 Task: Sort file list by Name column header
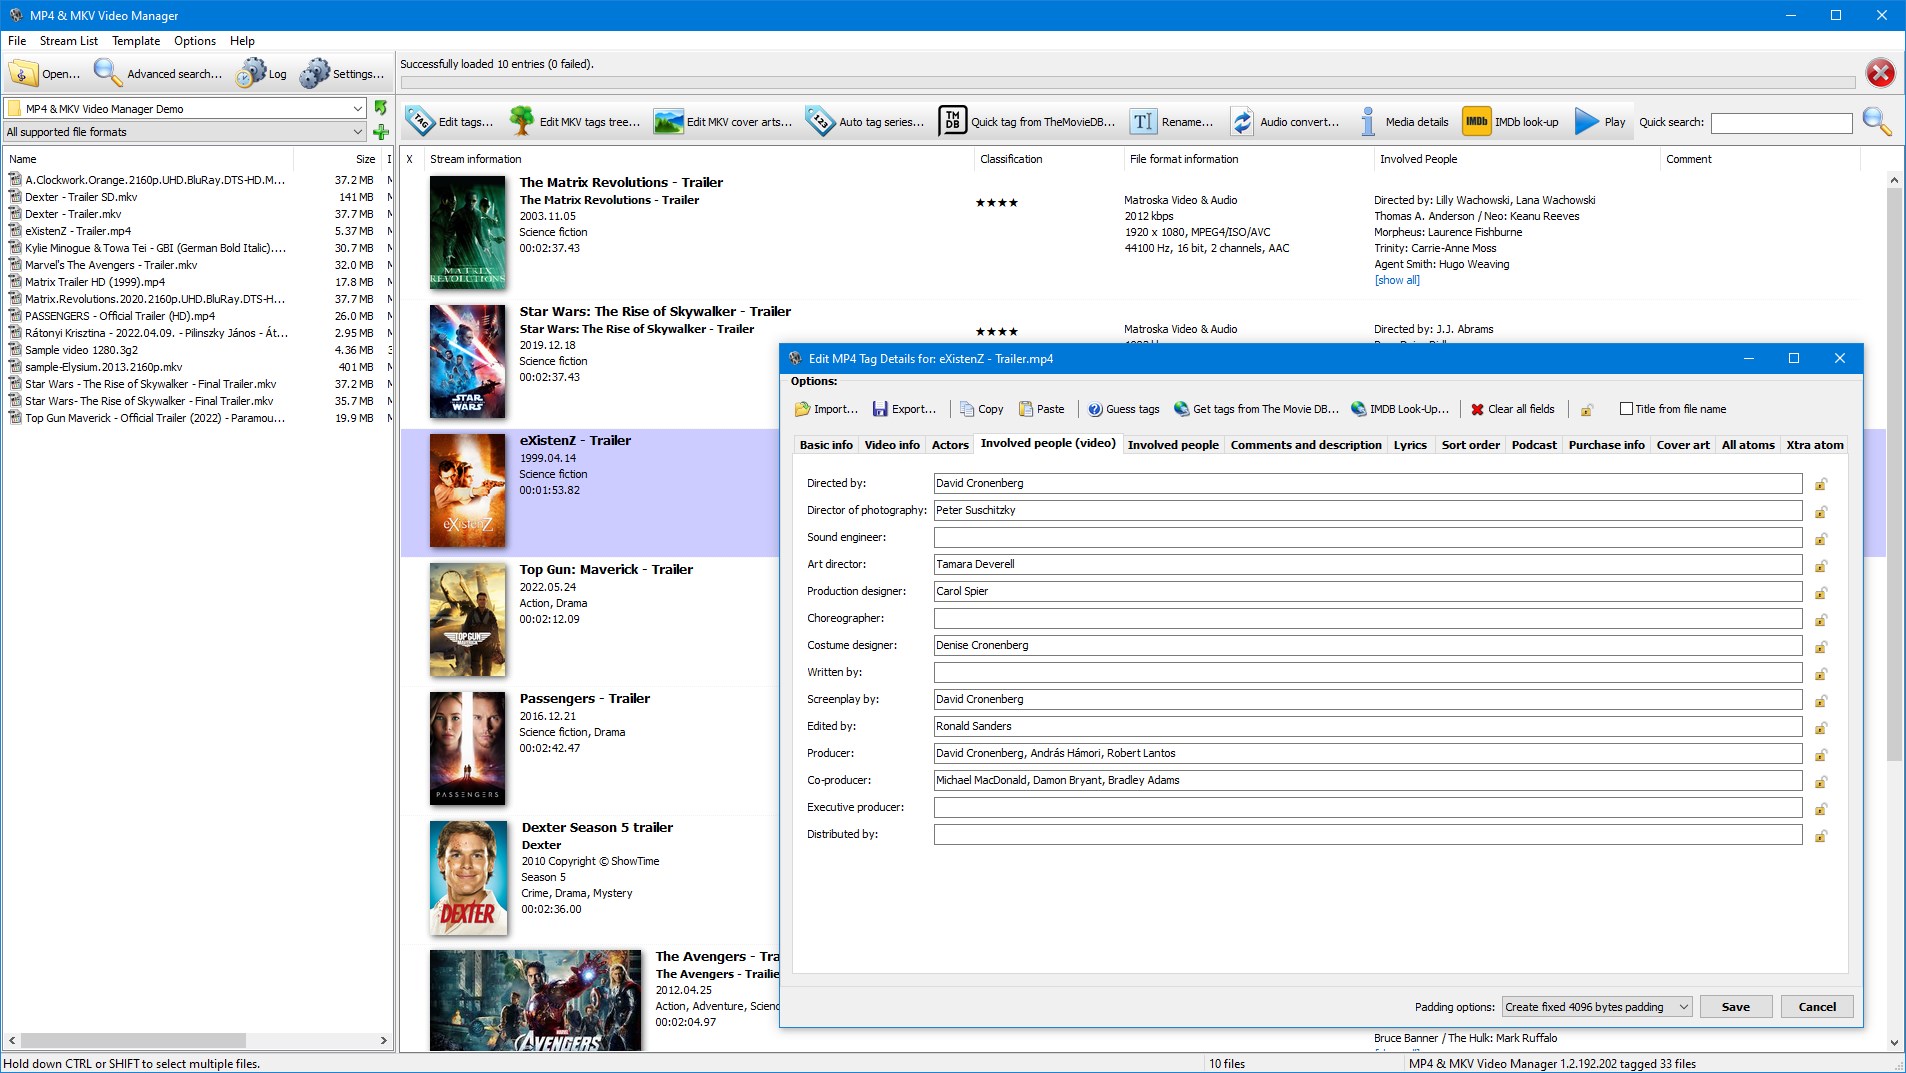(149, 159)
